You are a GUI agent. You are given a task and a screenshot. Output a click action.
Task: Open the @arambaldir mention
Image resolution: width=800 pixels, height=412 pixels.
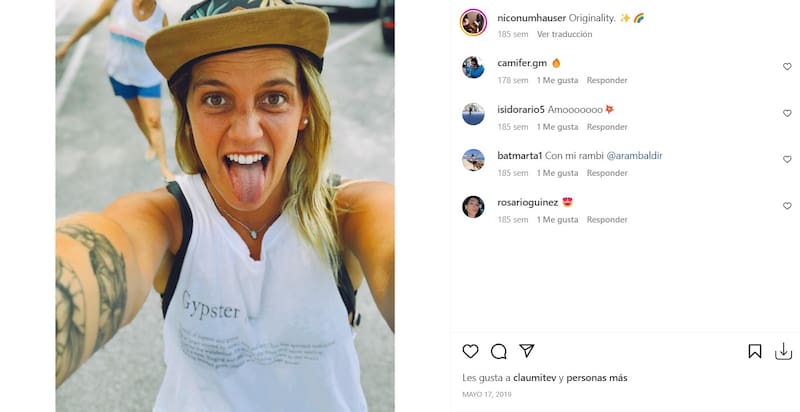pos(634,156)
